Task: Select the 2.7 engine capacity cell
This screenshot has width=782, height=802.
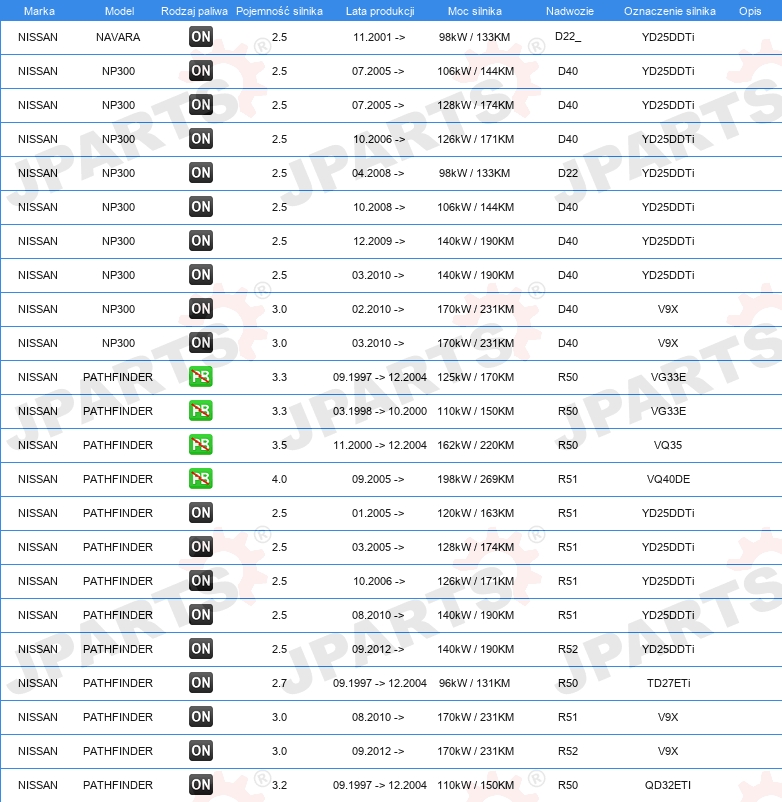Action: [279, 683]
